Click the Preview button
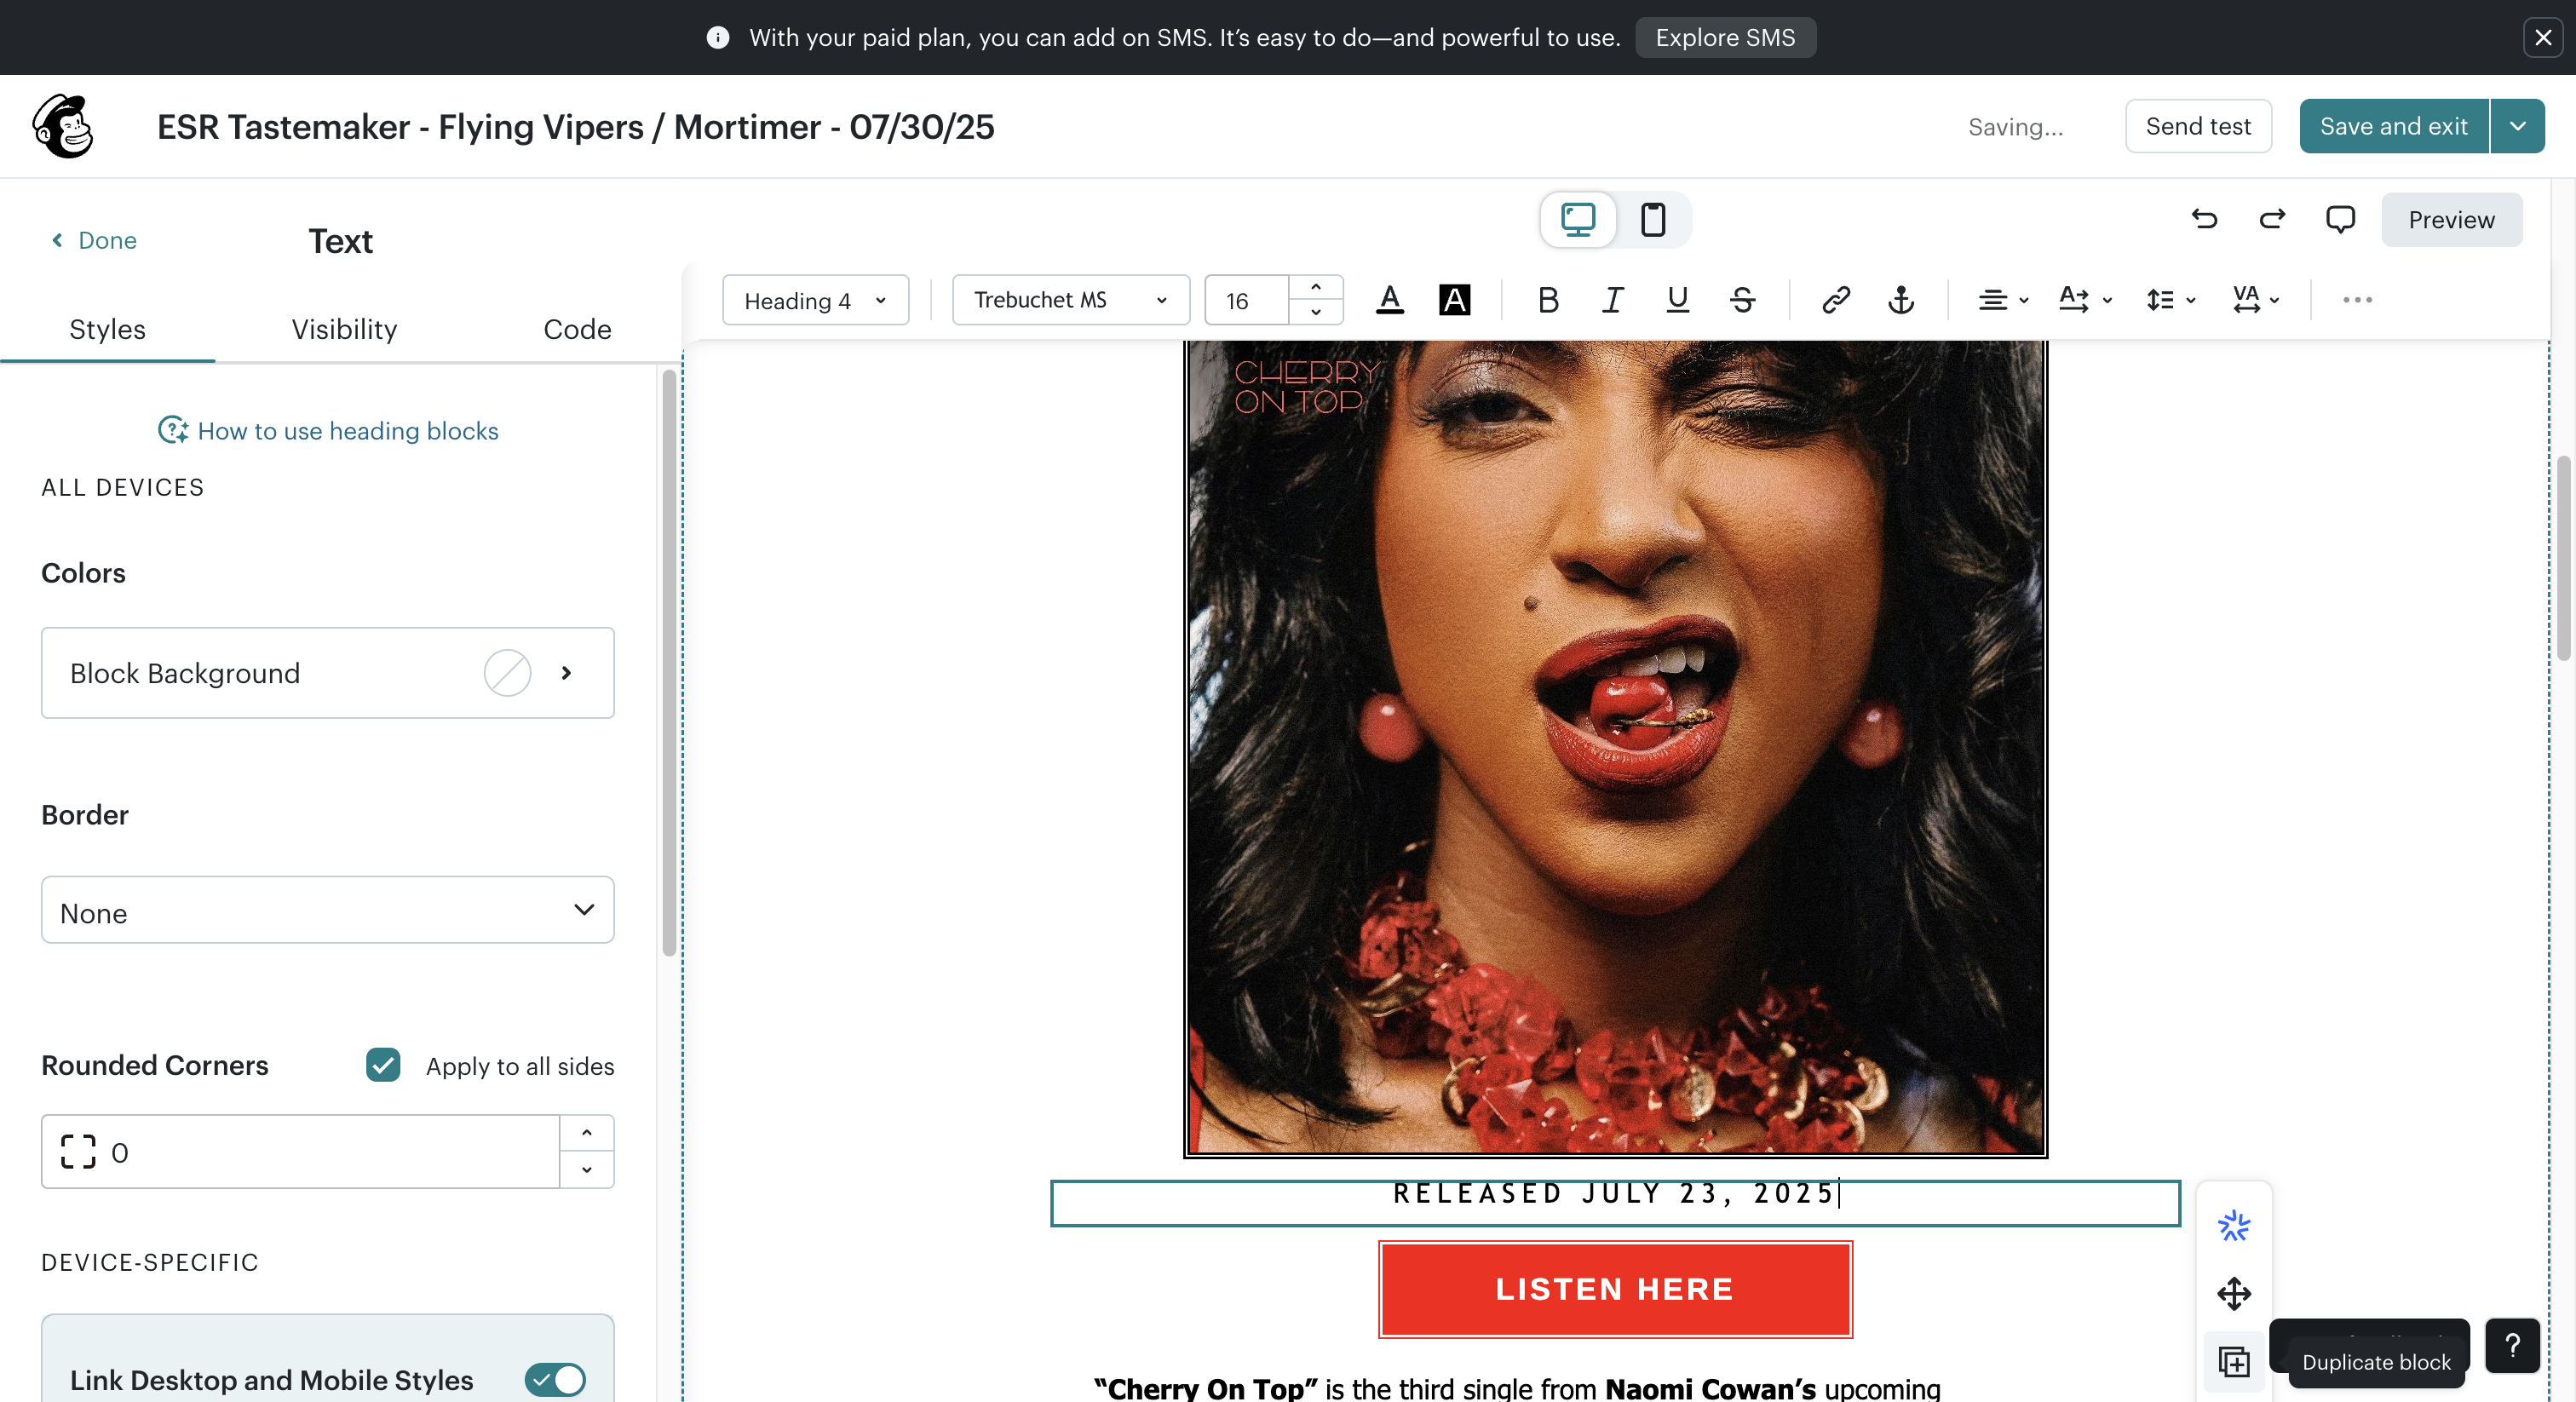This screenshot has width=2576, height=1402. click(x=2451, y=219)
